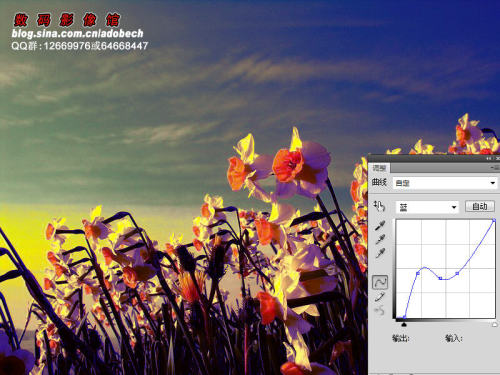The image size is (500, 375).
Task: Open the panel options menu
Action: pyautogui.click(x=495, y=168)
